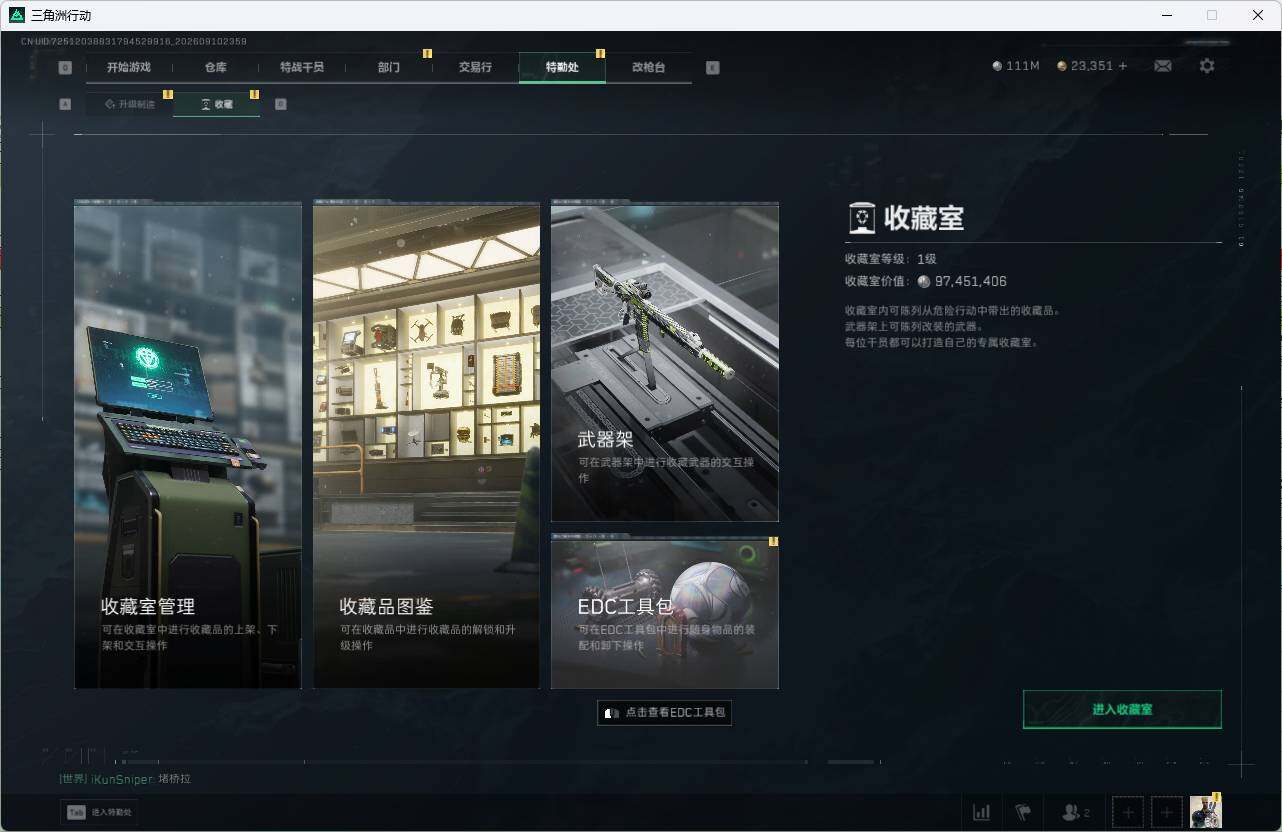
Task: Open the EDC工具包 card
Action: click(665, 612)
